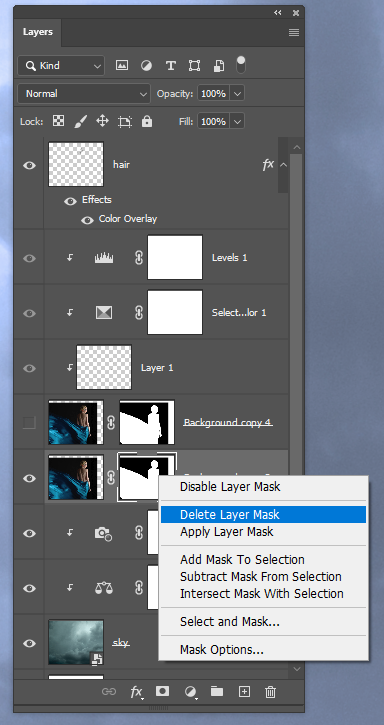This screenshot has width=384, height=725.
Task: Select the Layer 1 thumbnail
Action: pos(104,367)
